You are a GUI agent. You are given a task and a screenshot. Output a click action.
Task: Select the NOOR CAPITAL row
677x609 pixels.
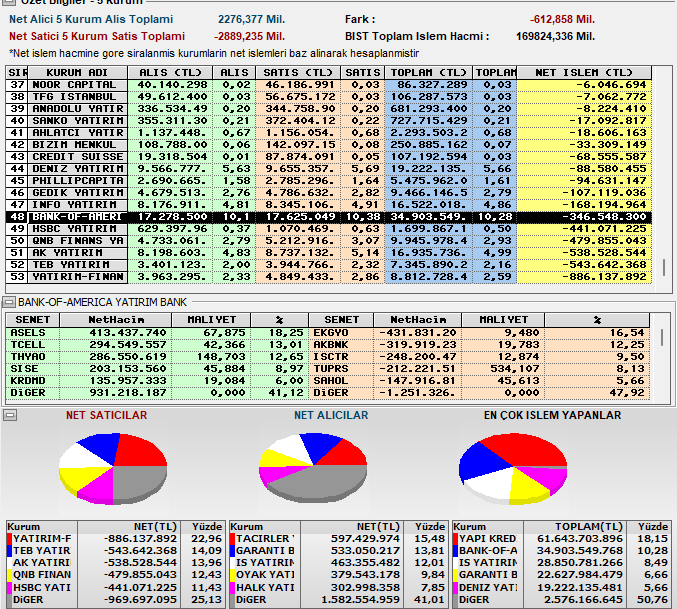coord(329,85)
